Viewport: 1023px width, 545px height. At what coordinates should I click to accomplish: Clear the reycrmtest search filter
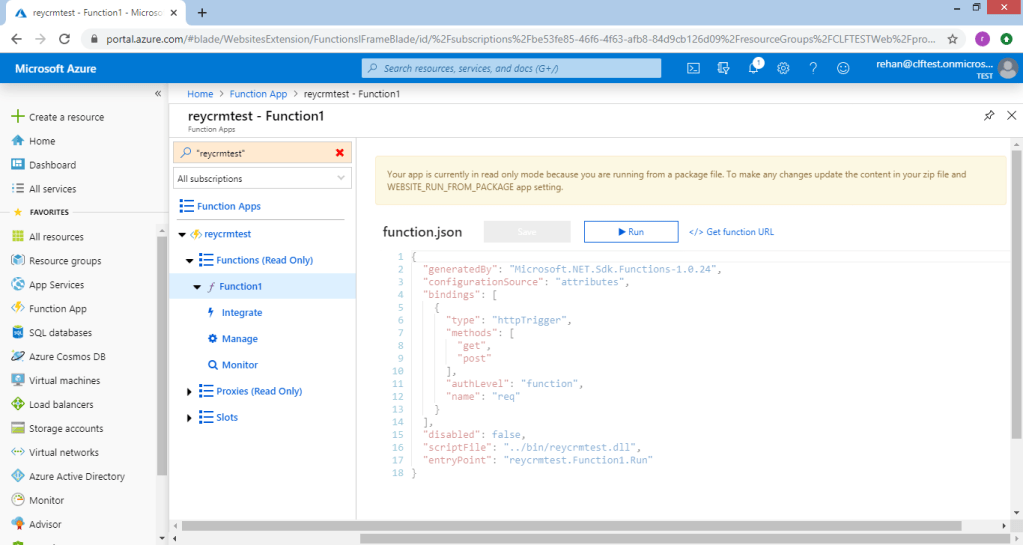pos(340,153)
